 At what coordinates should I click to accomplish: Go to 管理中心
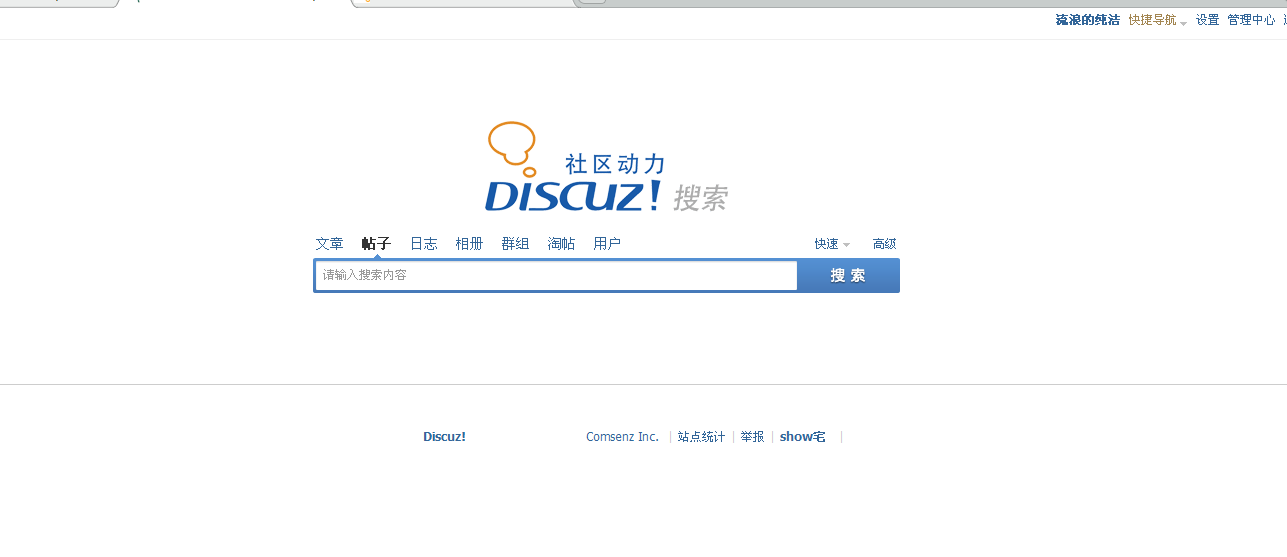coord(1251,20)
